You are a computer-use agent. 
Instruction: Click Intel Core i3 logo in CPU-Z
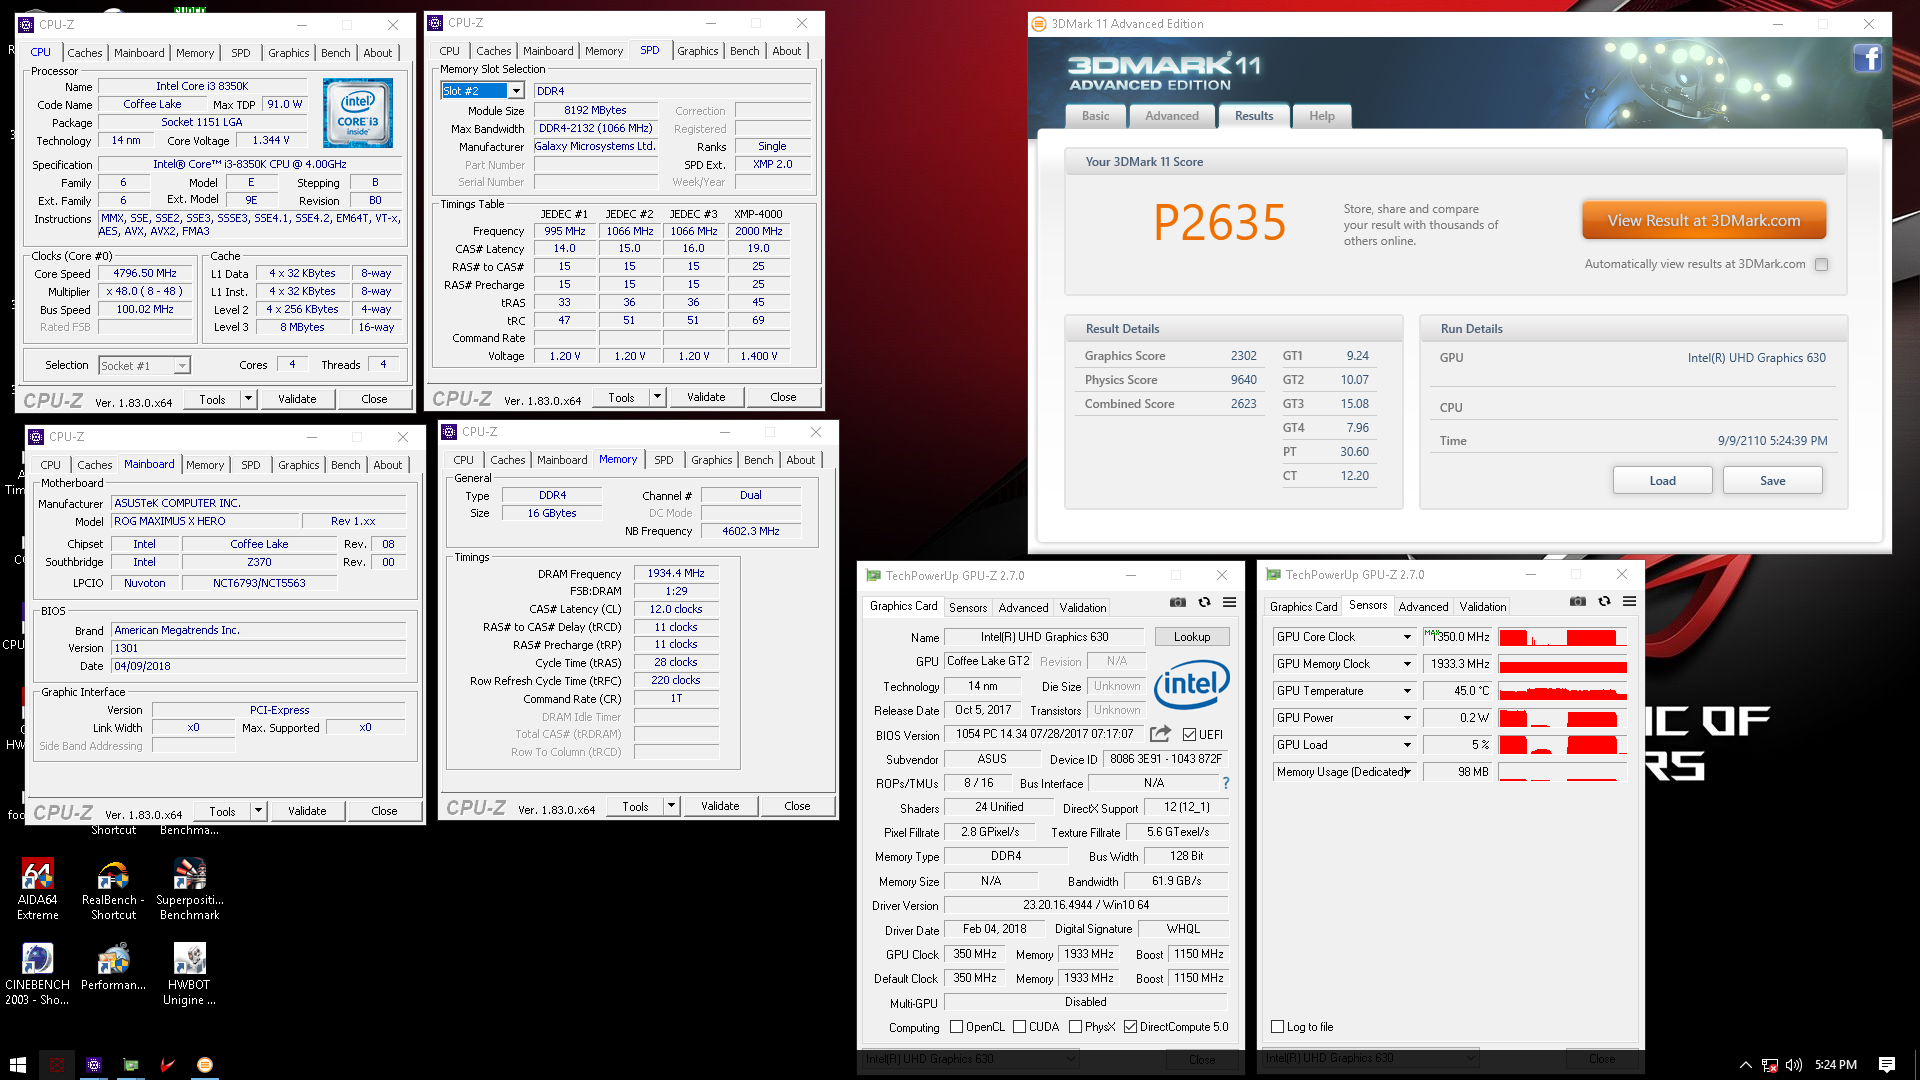click(x=358, y=113)
